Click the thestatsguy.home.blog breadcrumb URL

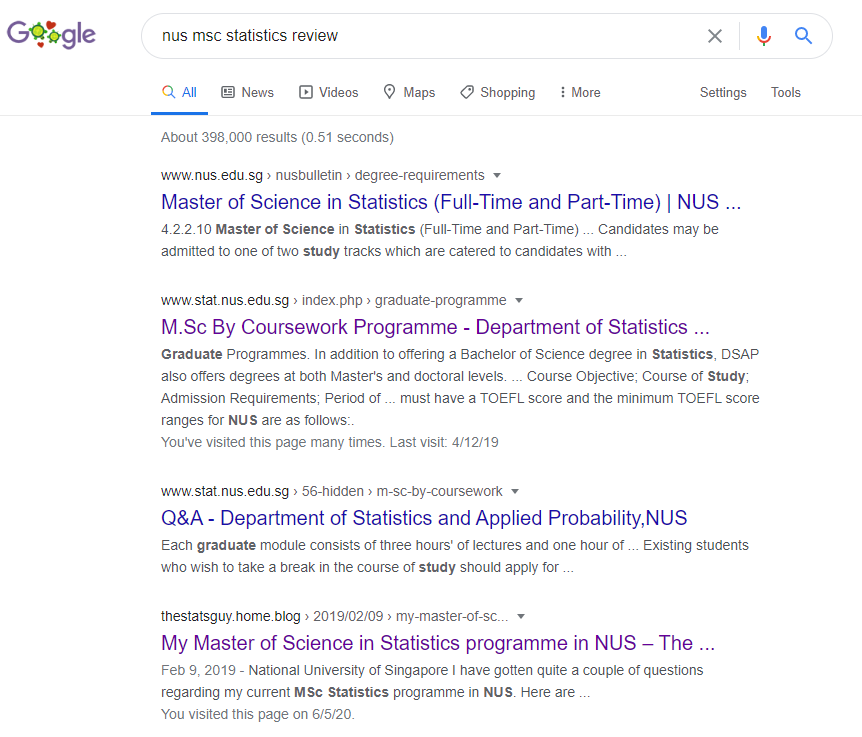(335, 616)
